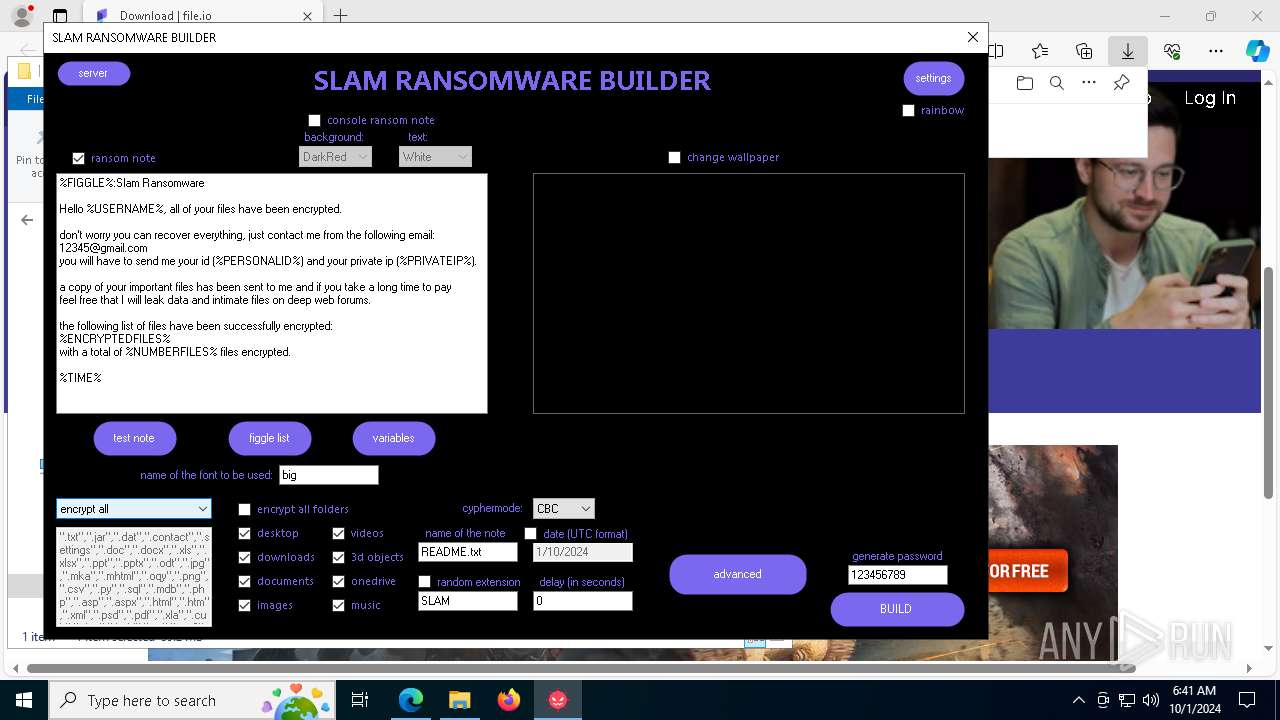Screen dimensions: 1280x720
Task: Open Edge settings and more ellipsis
Action: [1216, 51]
